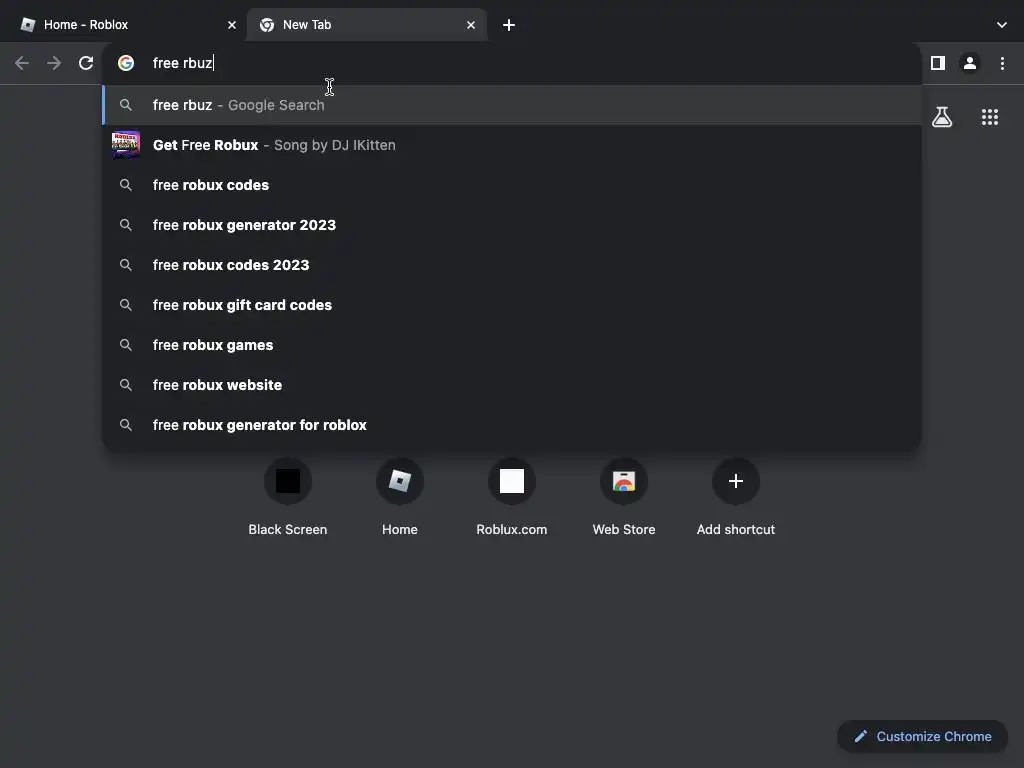Go forward with the forward arrow
The height and width of the screenshot is (768, 1024).
(54, 63)
